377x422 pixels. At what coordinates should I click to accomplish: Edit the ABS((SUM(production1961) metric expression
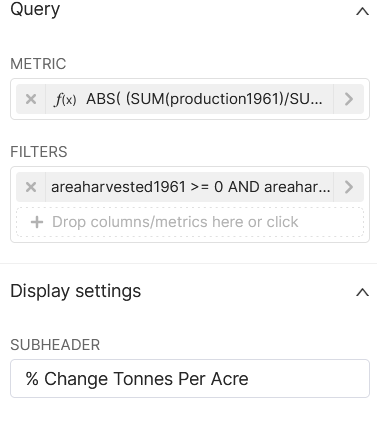204,99
